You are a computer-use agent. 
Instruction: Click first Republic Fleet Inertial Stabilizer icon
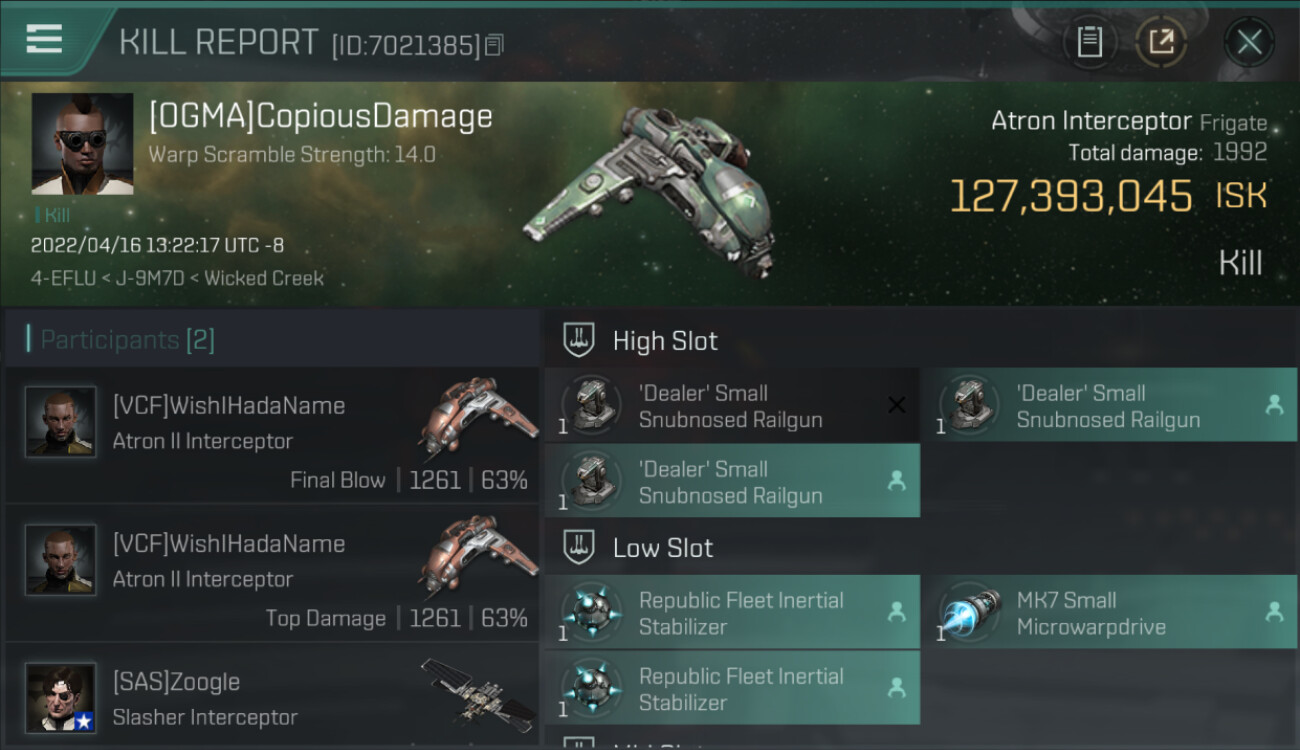(x=592, y=611)
